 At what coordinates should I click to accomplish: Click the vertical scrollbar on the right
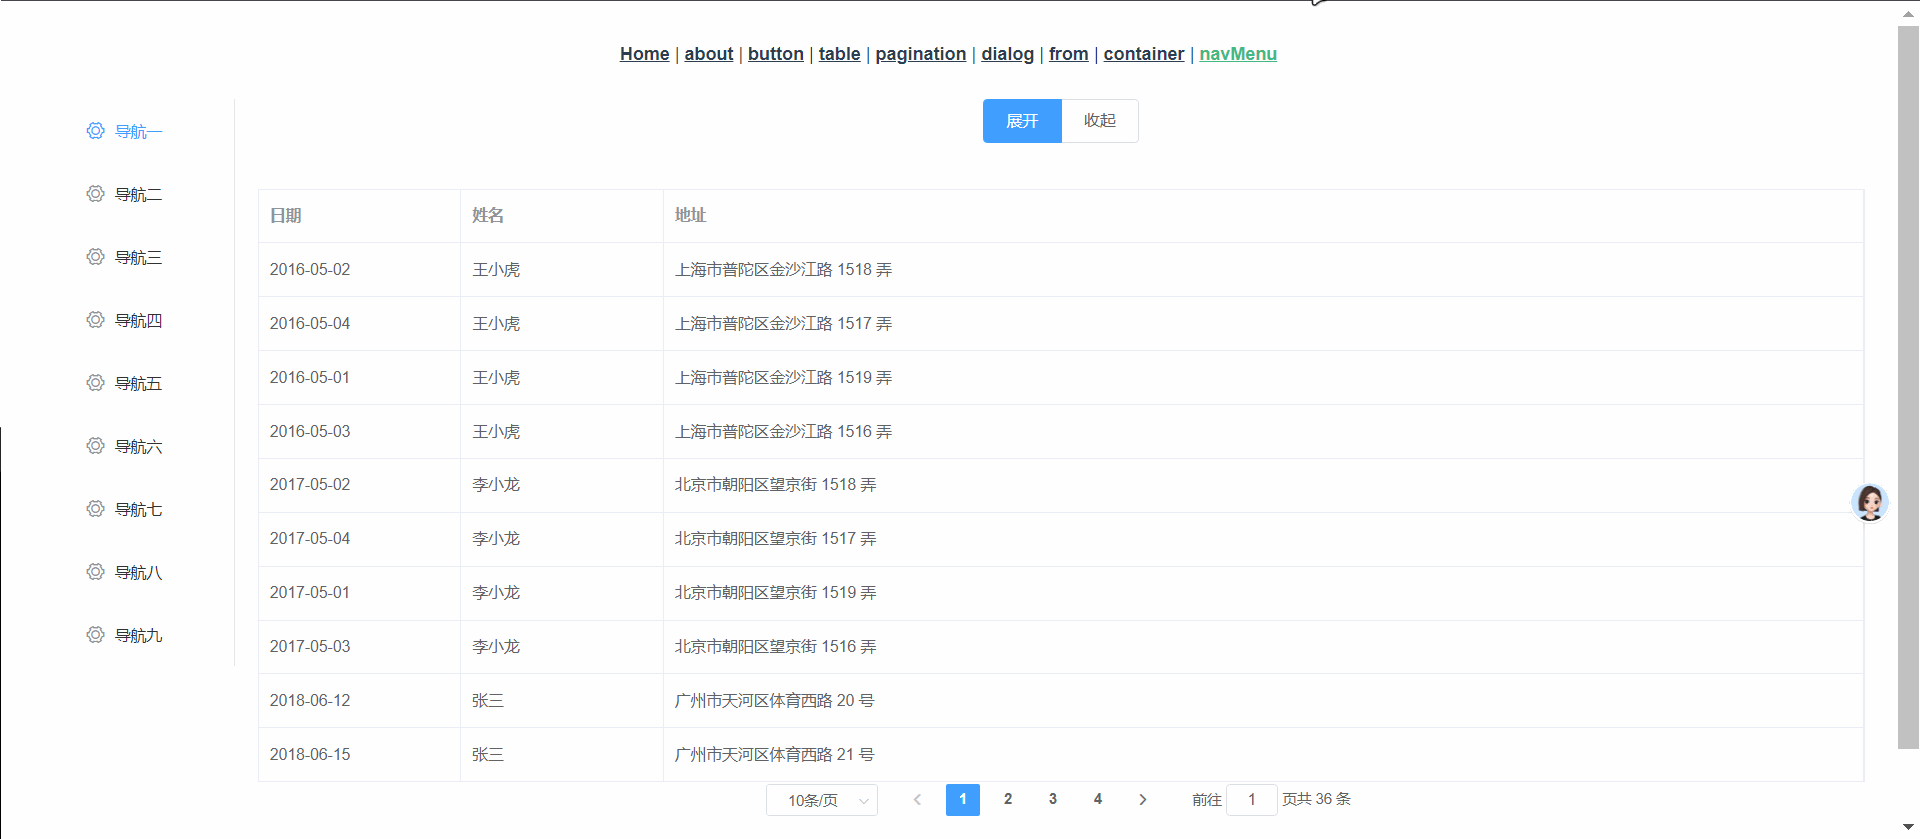click(x=1908, y=400)
